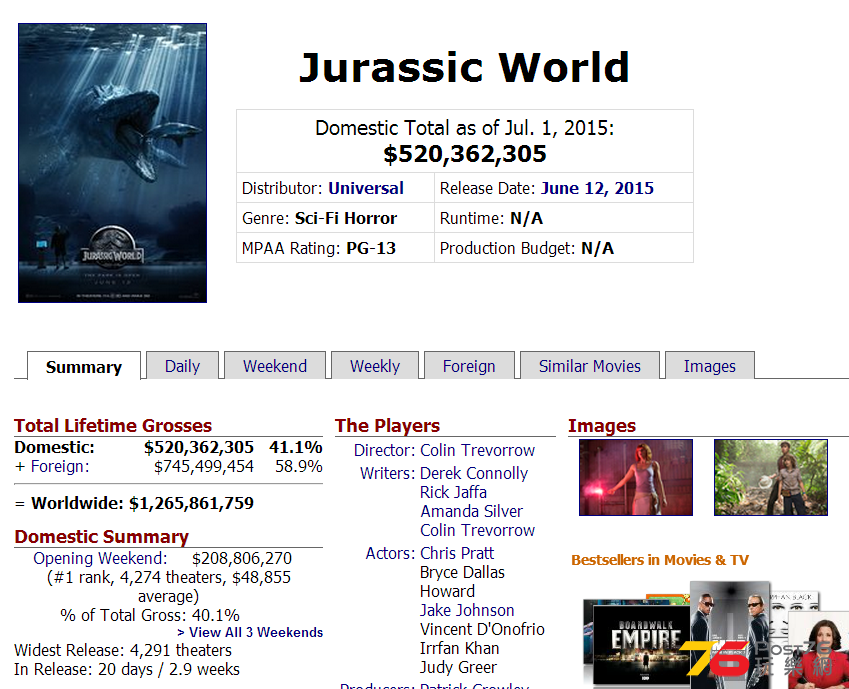Select the Summary tab
Image resolution: width=849 pixels, height=689 pixels.
[84, 367]
